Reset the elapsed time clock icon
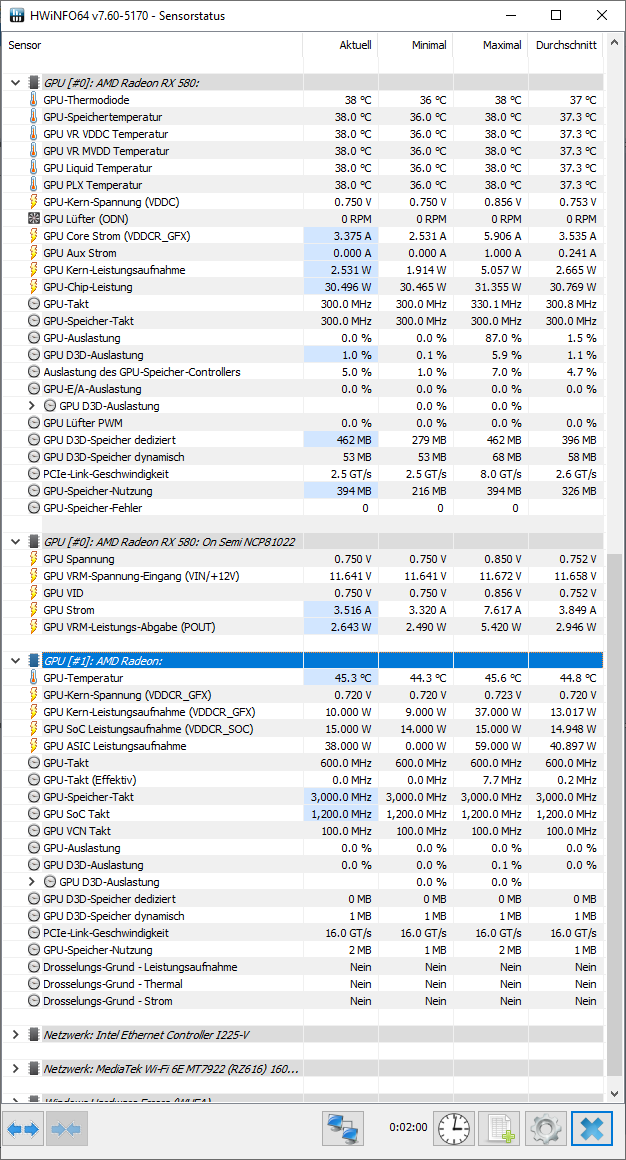The height and width of the screenshot is (1160, 626). (454, 1129)
